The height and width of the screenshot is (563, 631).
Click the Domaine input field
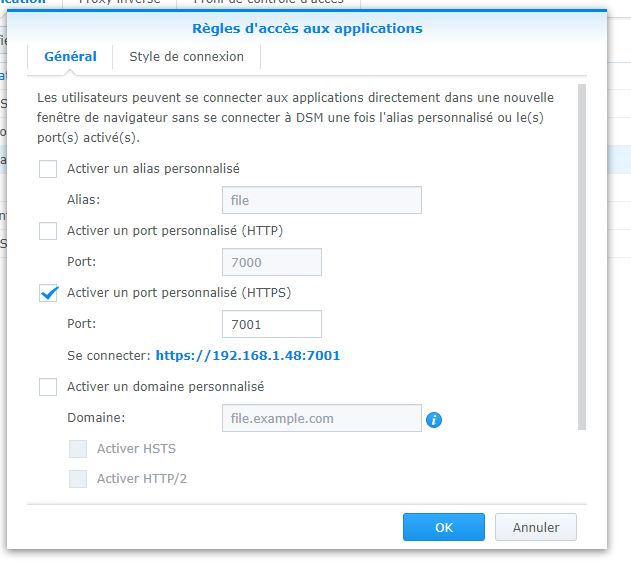pyautogui.click(x=322, y=418)
